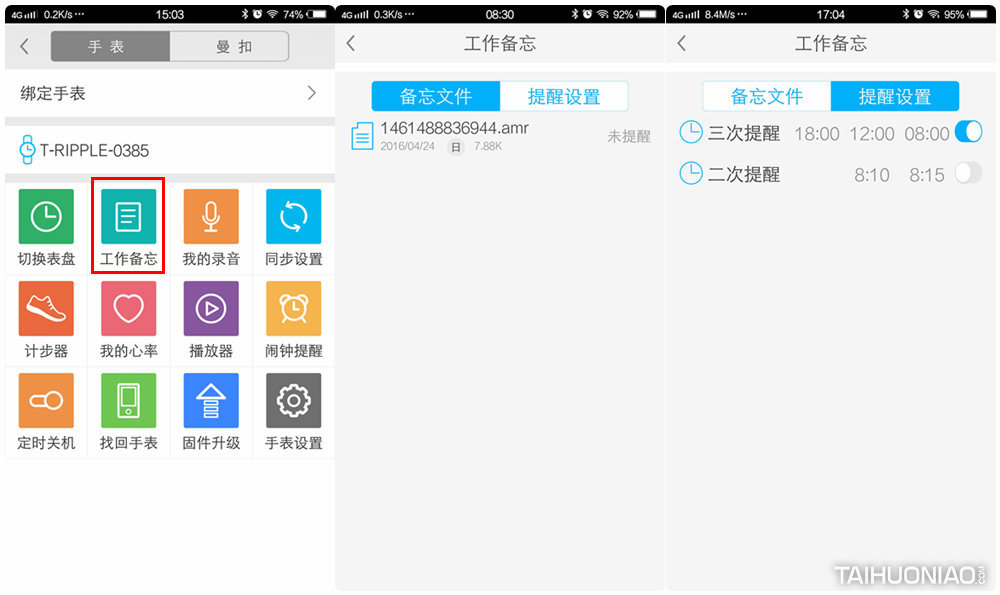Select the 备忘文件 tab

click(x=765, y=96)
